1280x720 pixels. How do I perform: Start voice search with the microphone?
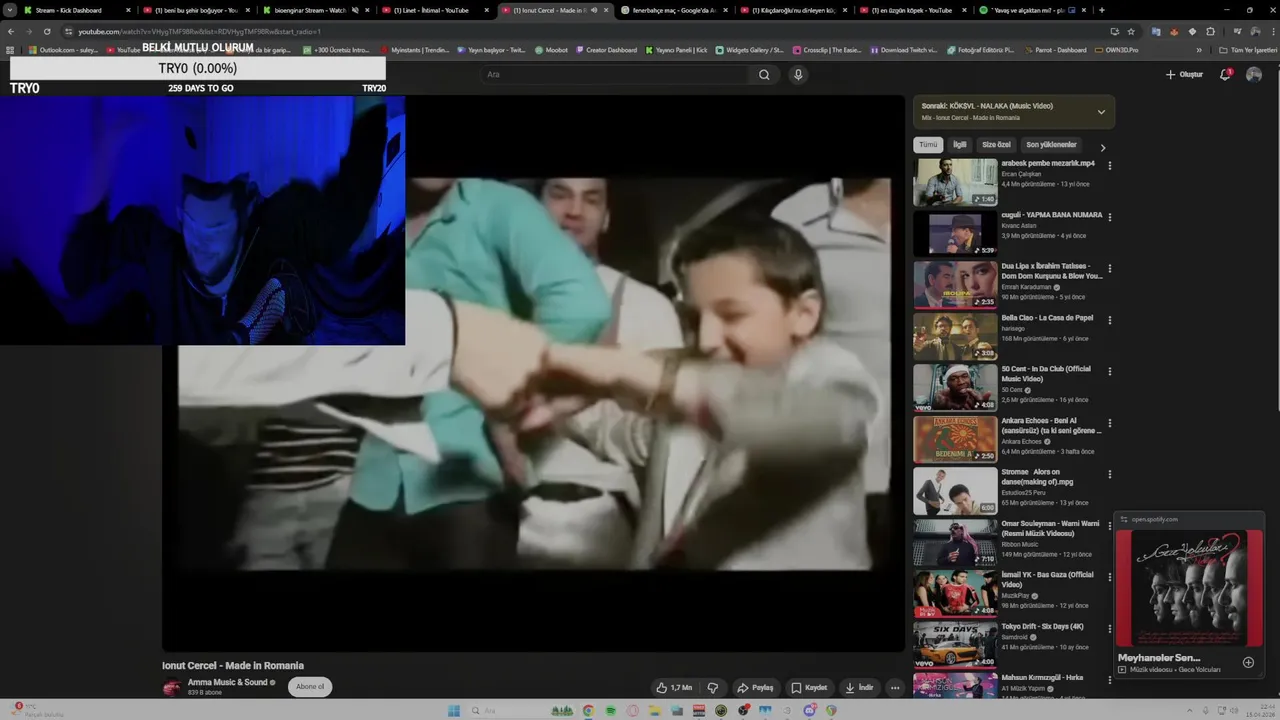tap(798, 75)
